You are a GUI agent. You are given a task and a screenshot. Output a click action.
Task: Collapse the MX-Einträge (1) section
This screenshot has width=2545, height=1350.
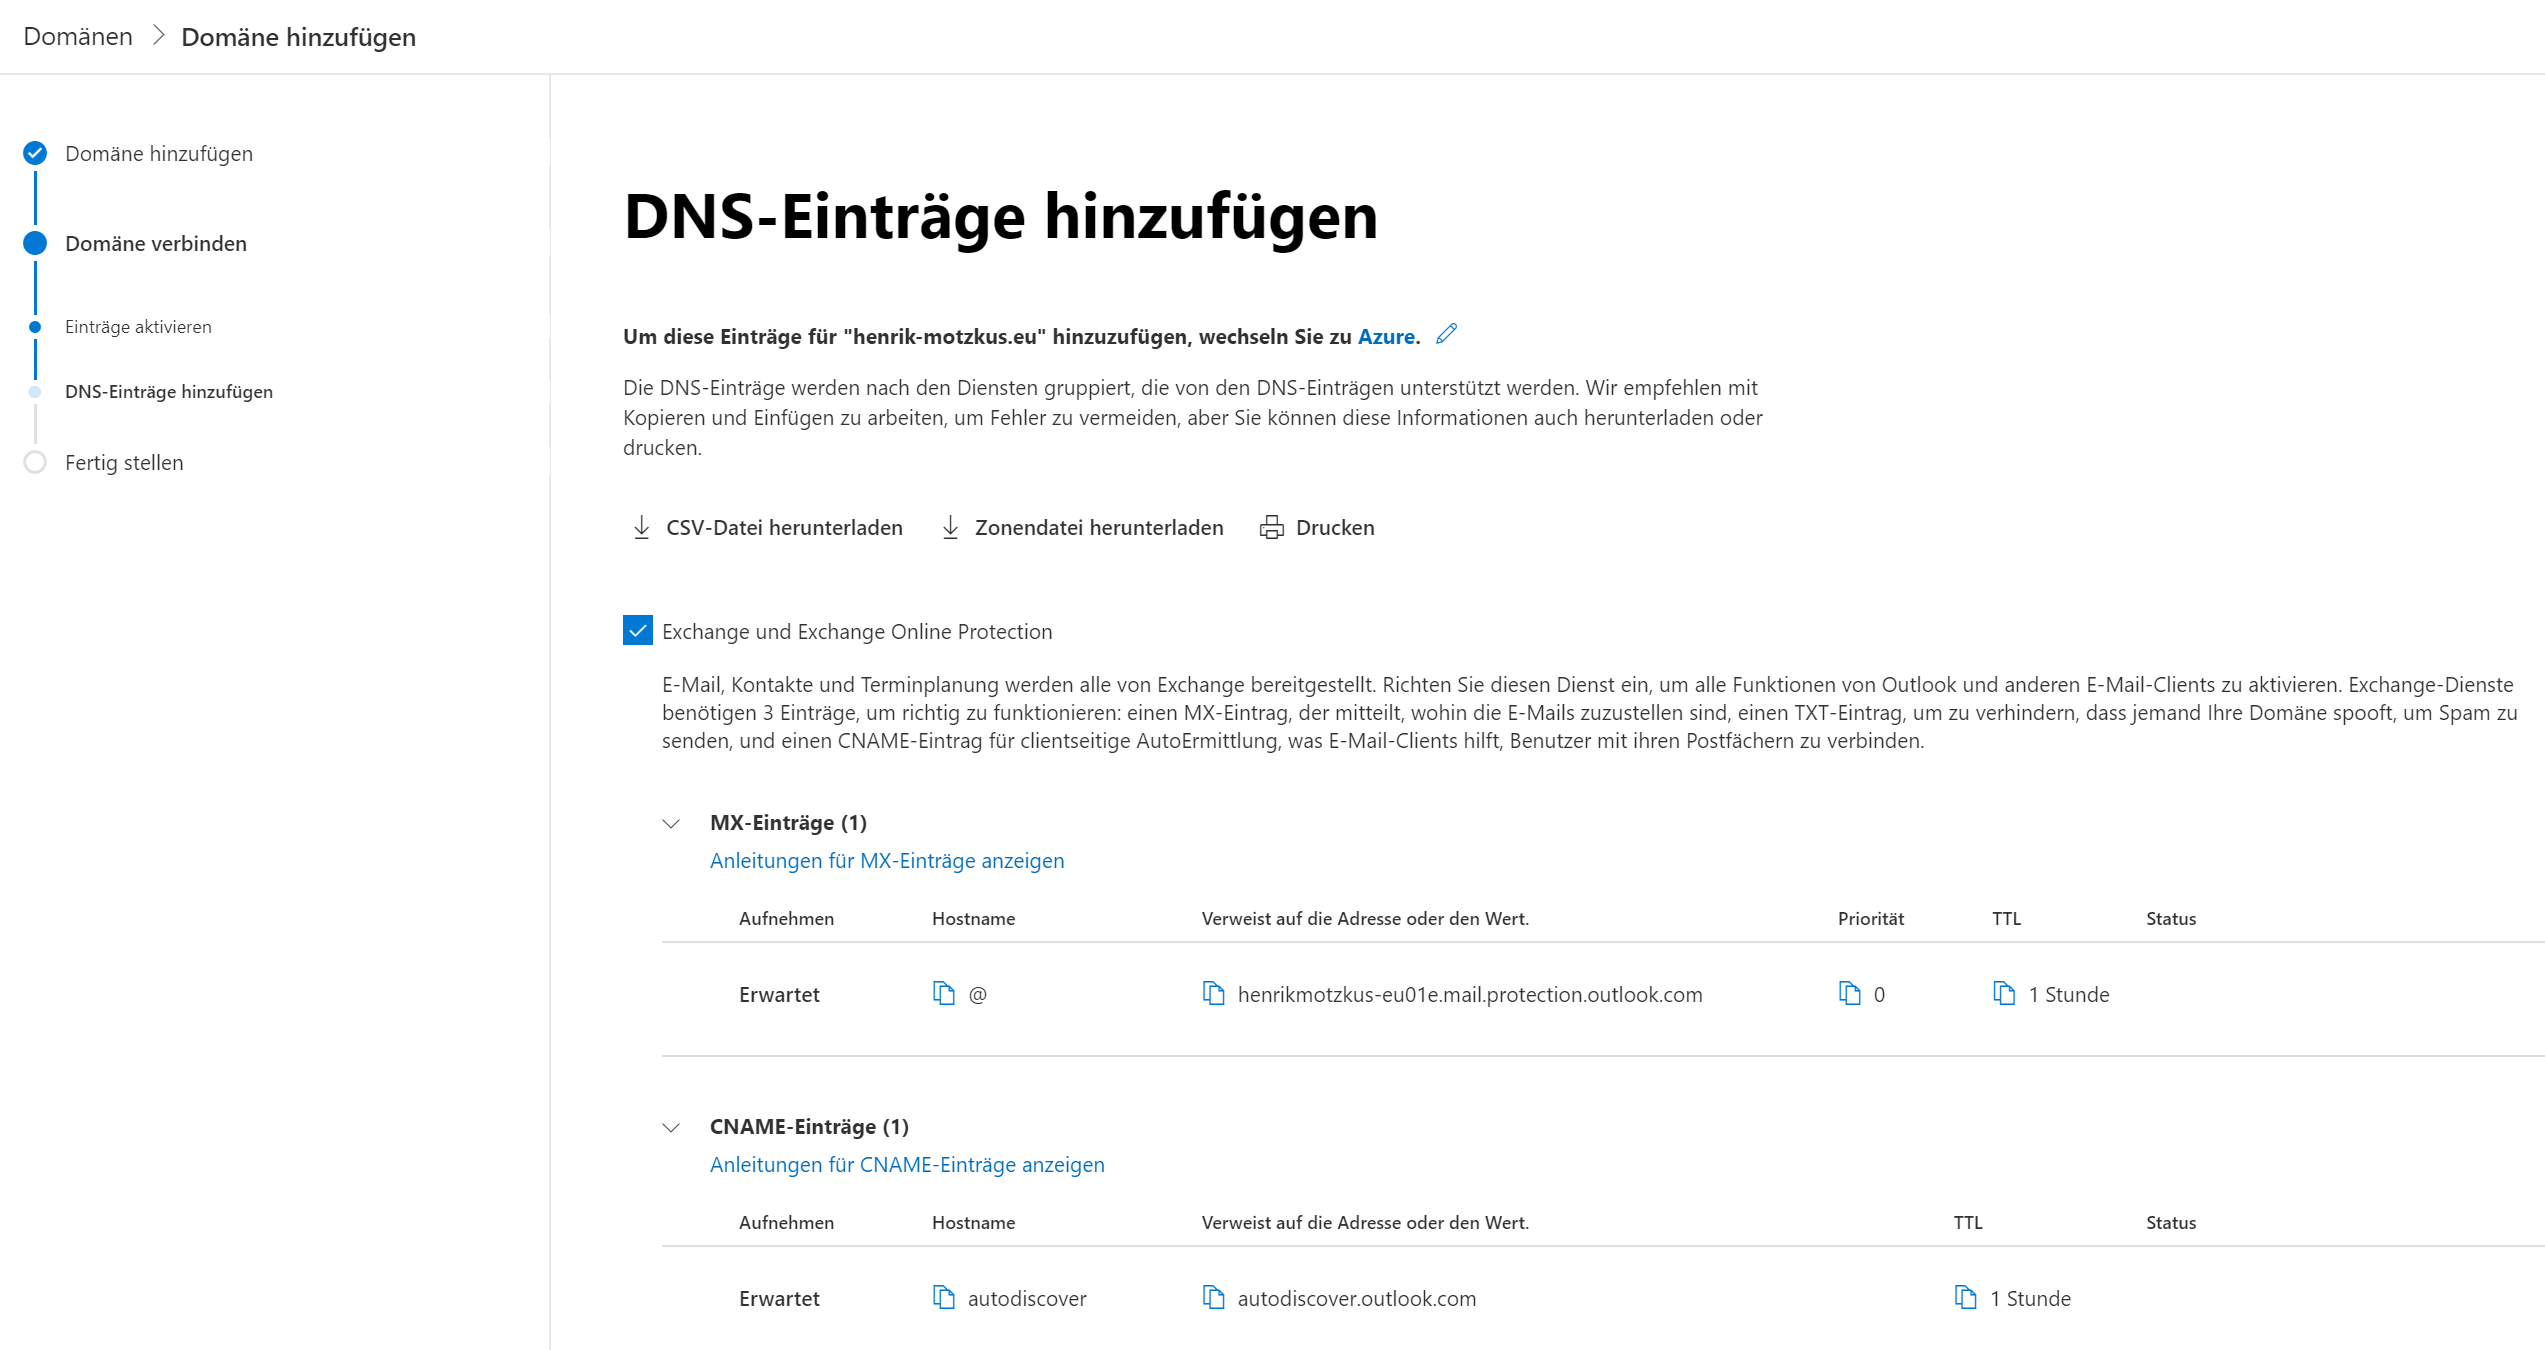(x=671, y=823)
